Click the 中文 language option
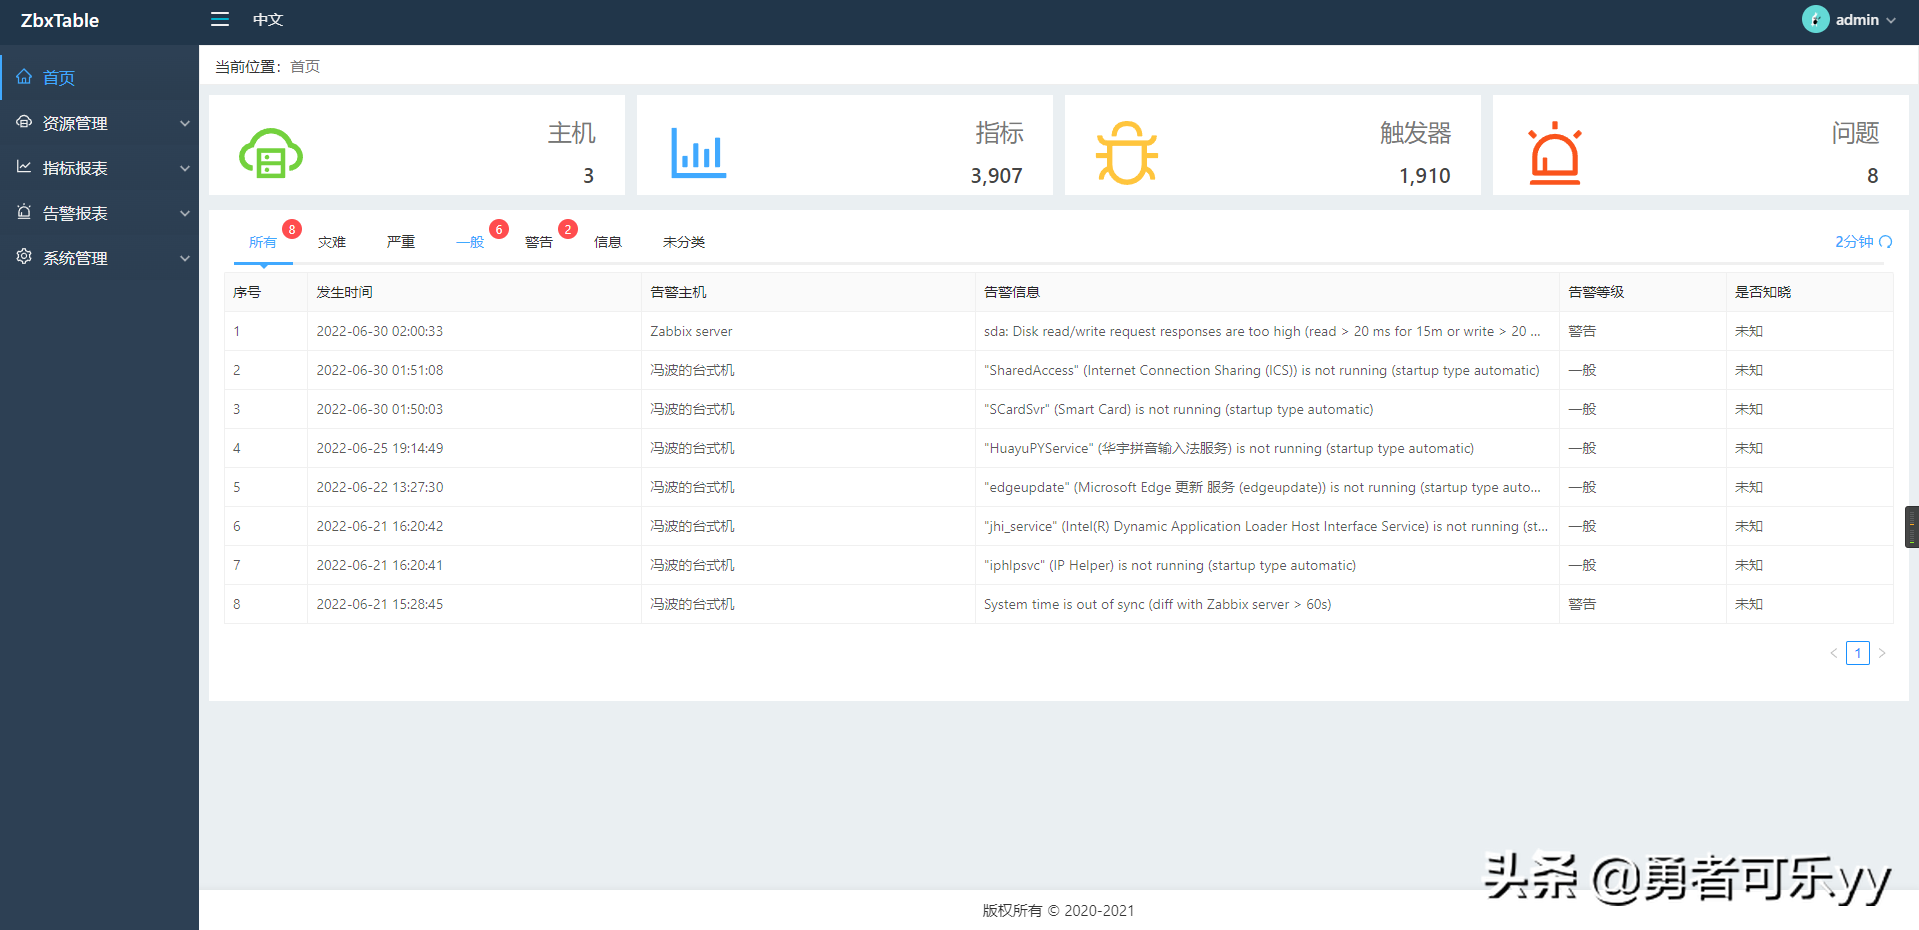Image resolution: width=1919 pixels, height=930 pixels. [x=267, y=19]
